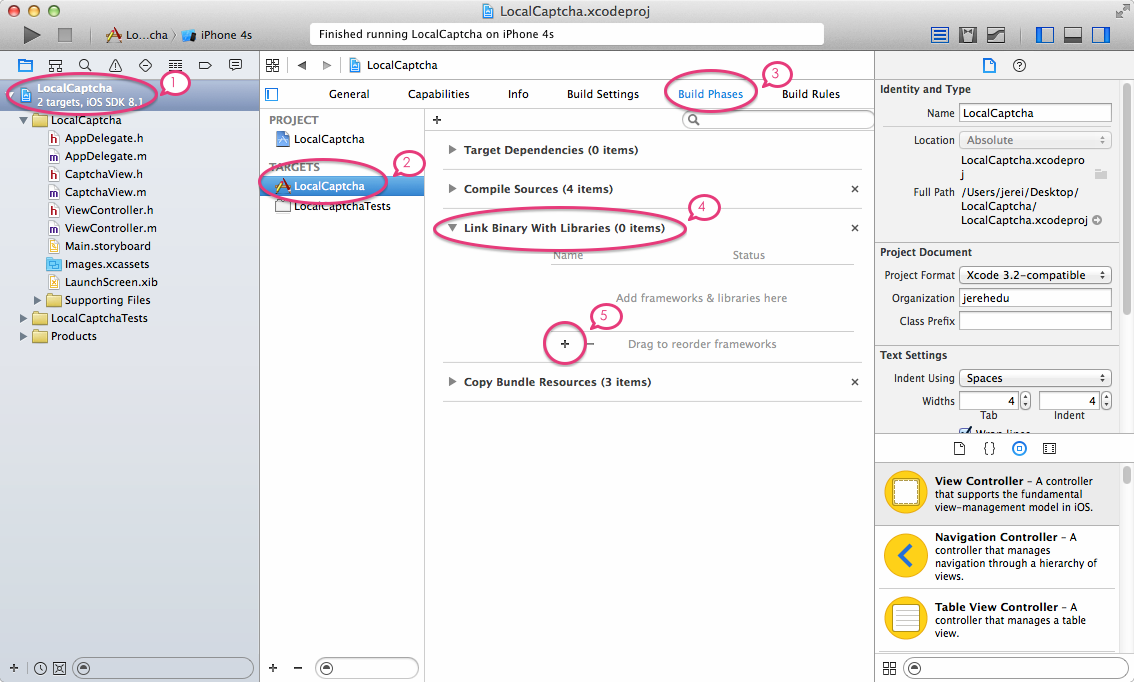Toggle the Debug area

pos(1073,35)
